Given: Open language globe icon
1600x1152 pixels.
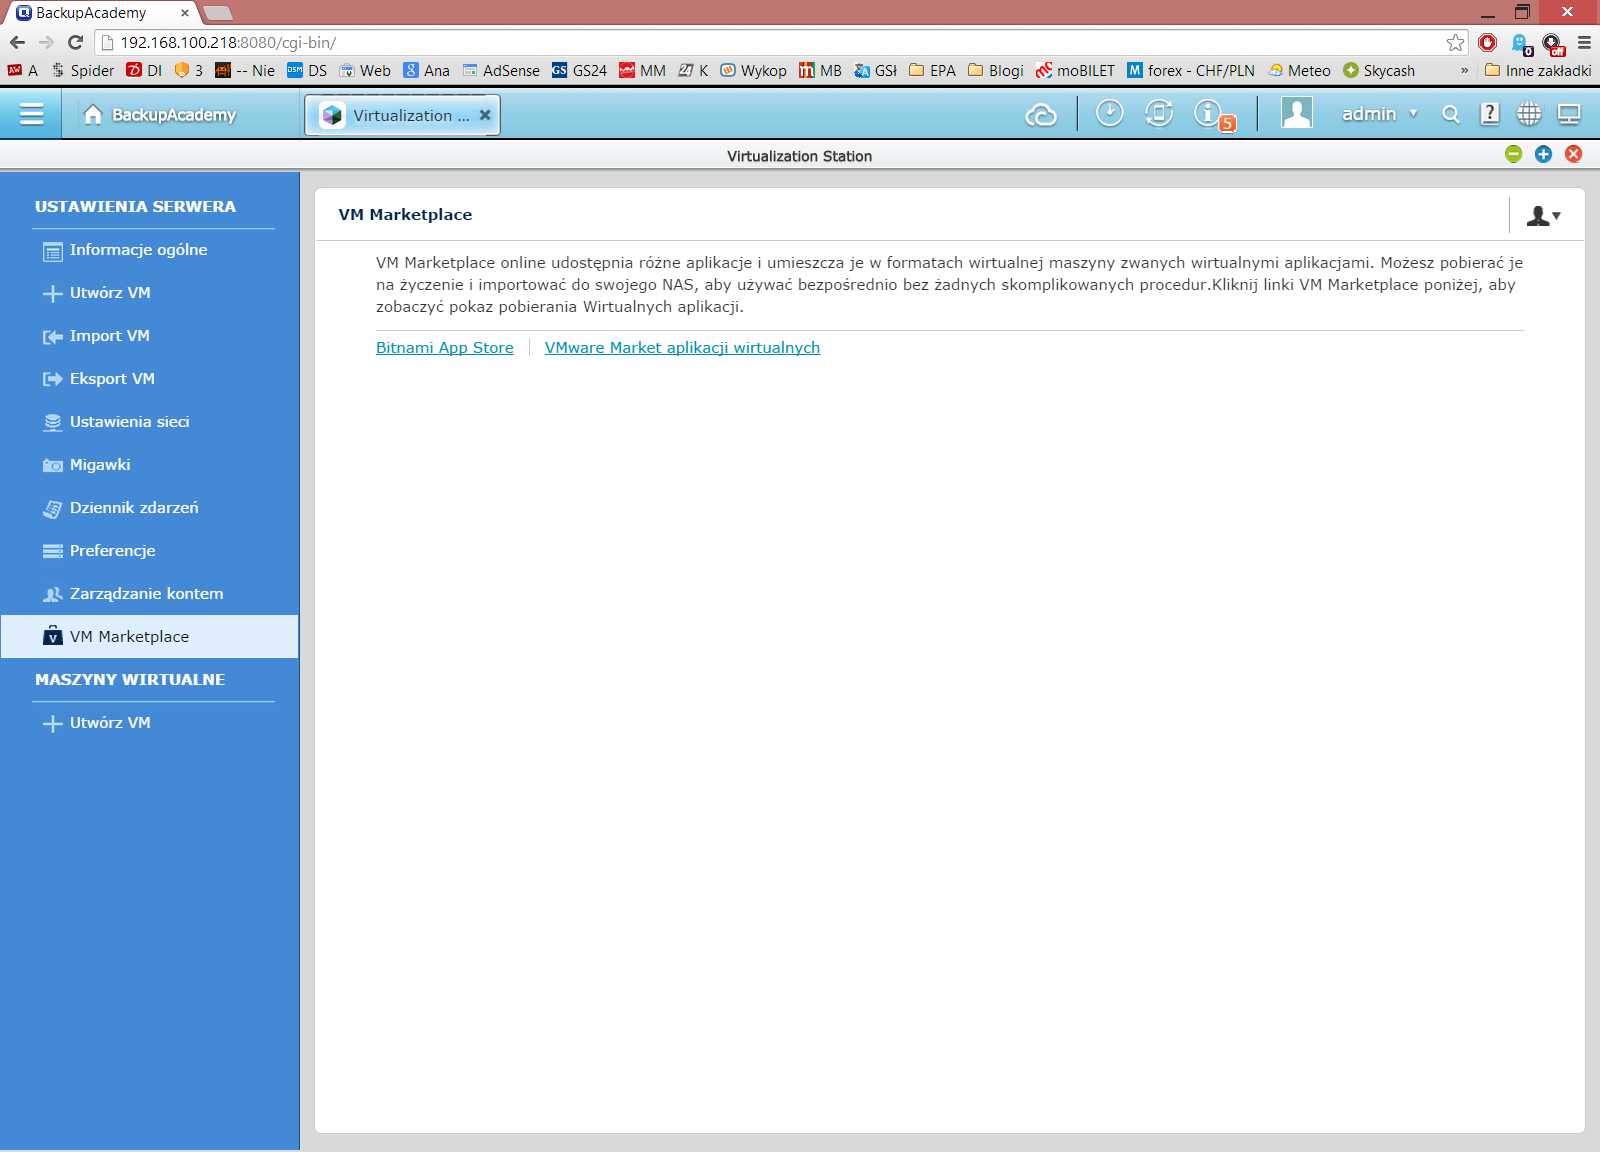Looking at the screenshot, I should 1529,114.
